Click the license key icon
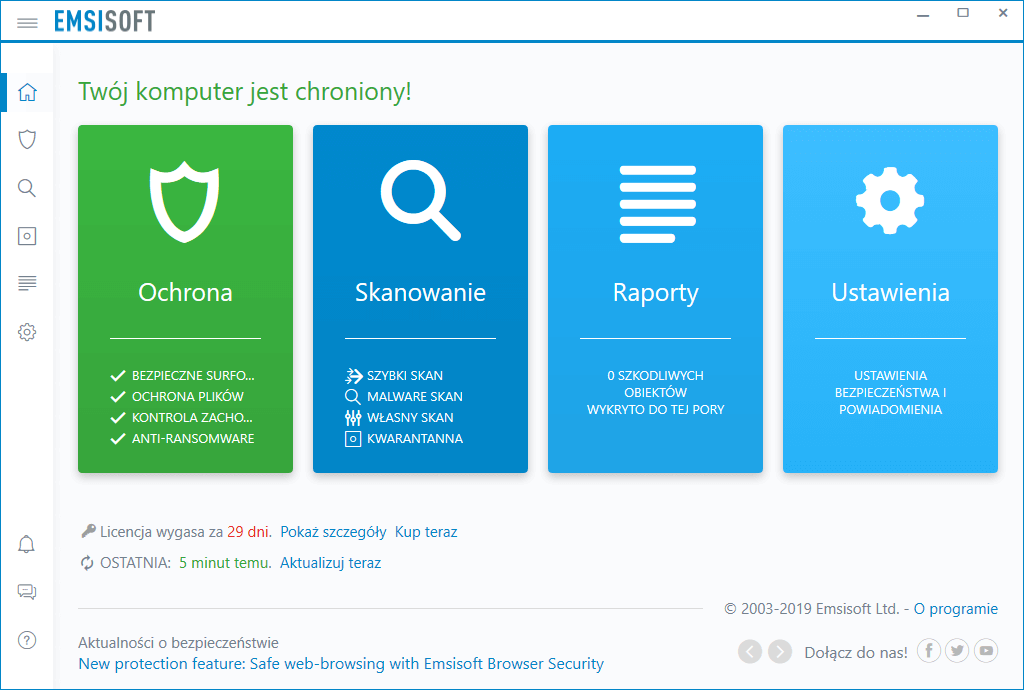Image resolution: width=1024 pixels, height=690 pixels. click(x=88, y=531)
